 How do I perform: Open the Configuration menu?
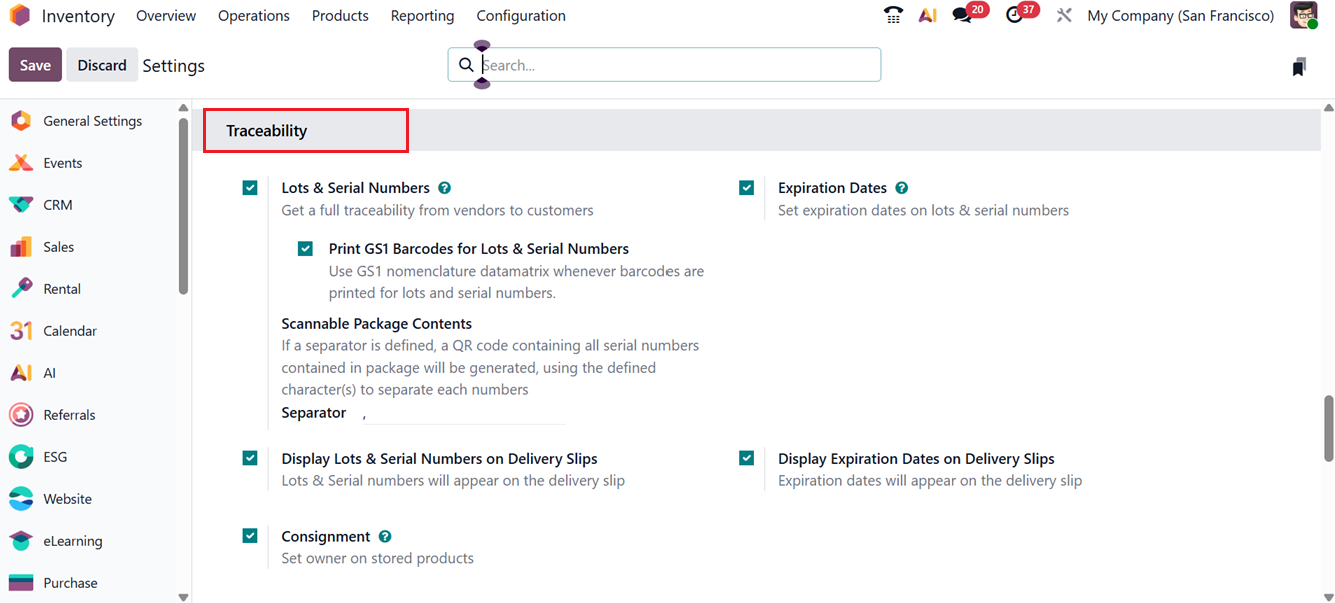[x=521, y=16]
